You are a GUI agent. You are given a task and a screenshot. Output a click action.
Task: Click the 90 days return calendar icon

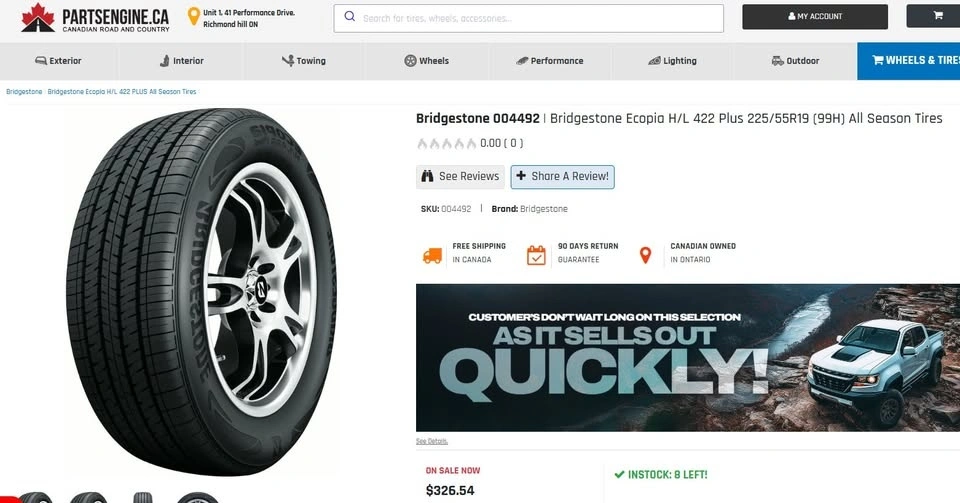[x=537, y=255]
